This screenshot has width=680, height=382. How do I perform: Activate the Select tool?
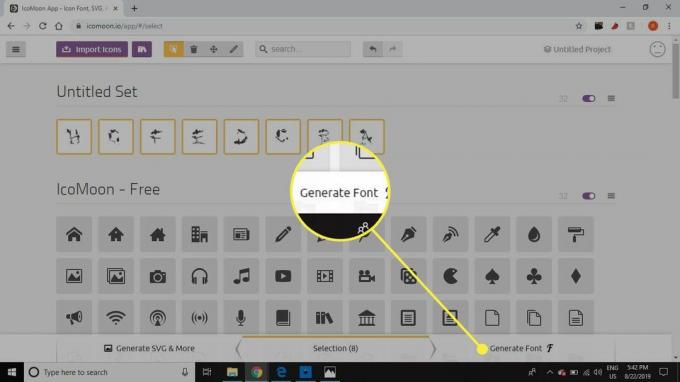(x=173, y=49)
